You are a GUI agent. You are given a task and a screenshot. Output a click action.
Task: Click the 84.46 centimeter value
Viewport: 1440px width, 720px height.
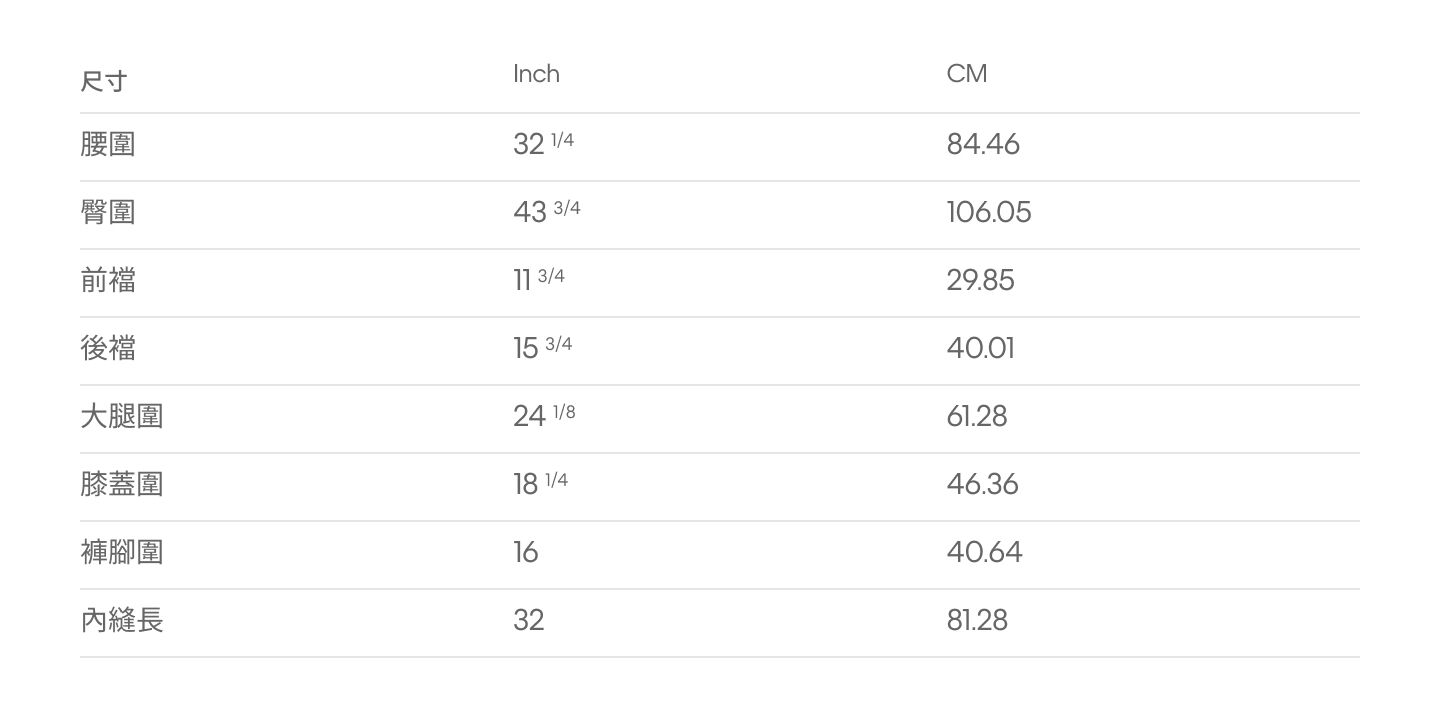(x=983, y=145)
